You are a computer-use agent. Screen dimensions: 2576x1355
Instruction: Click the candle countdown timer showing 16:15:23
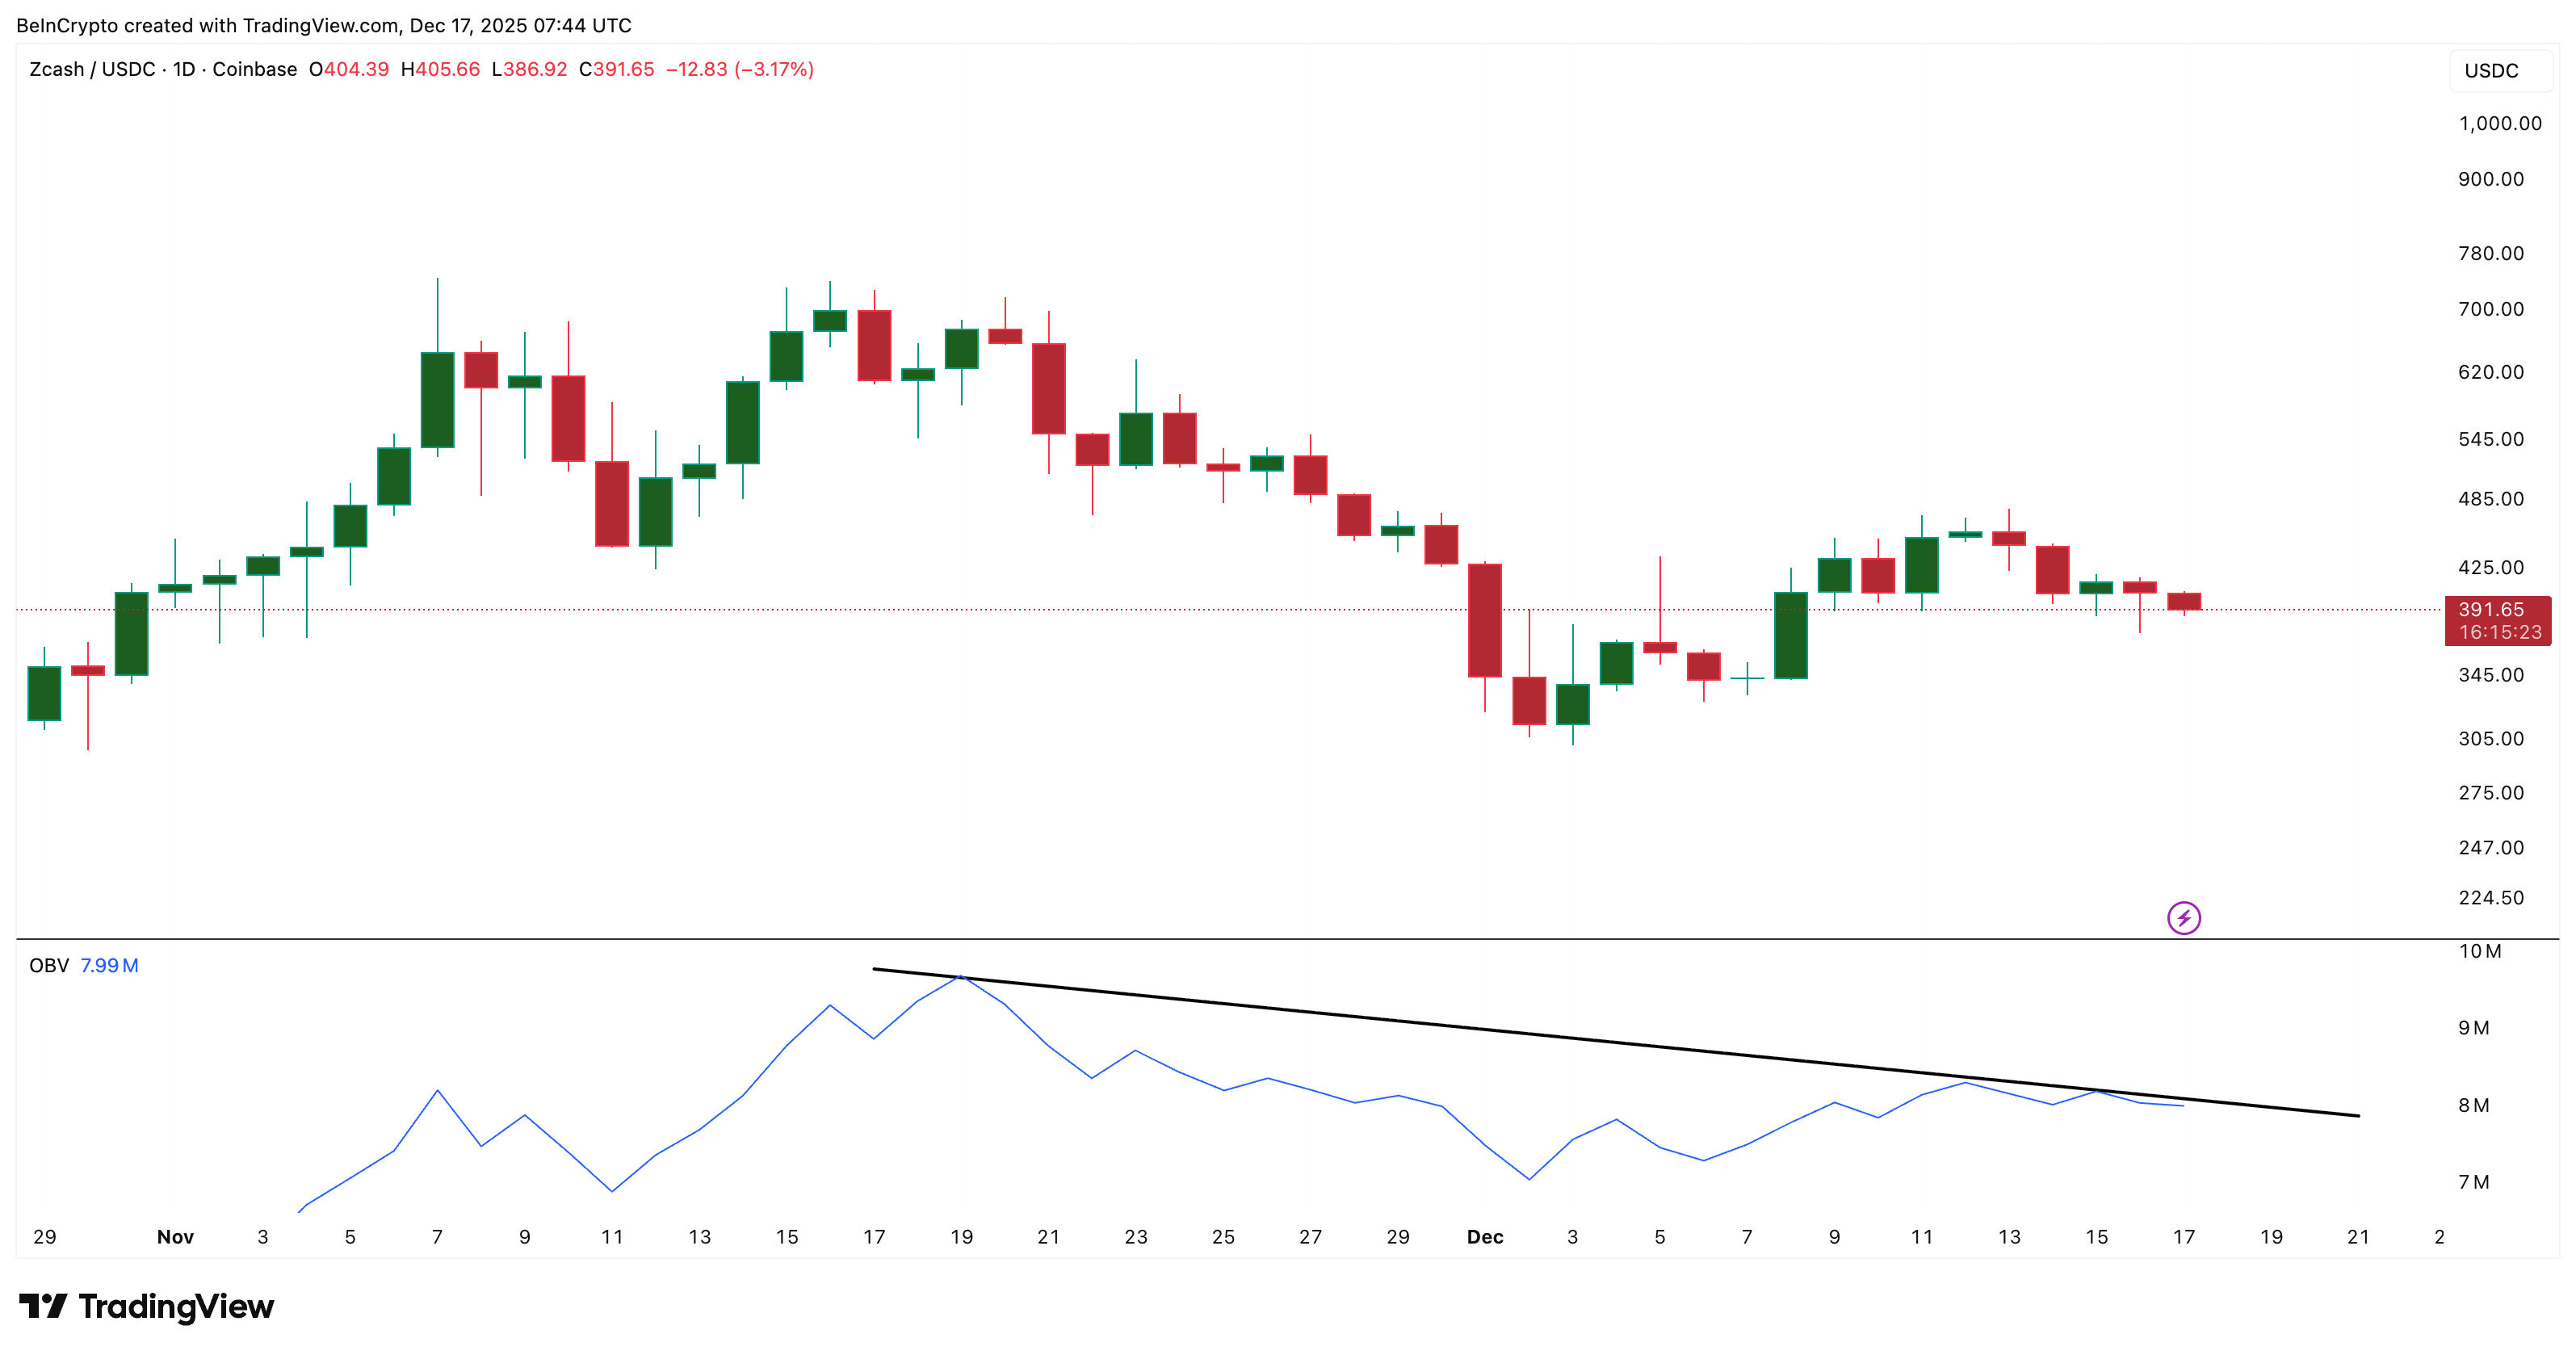(x=2500, y=633)
